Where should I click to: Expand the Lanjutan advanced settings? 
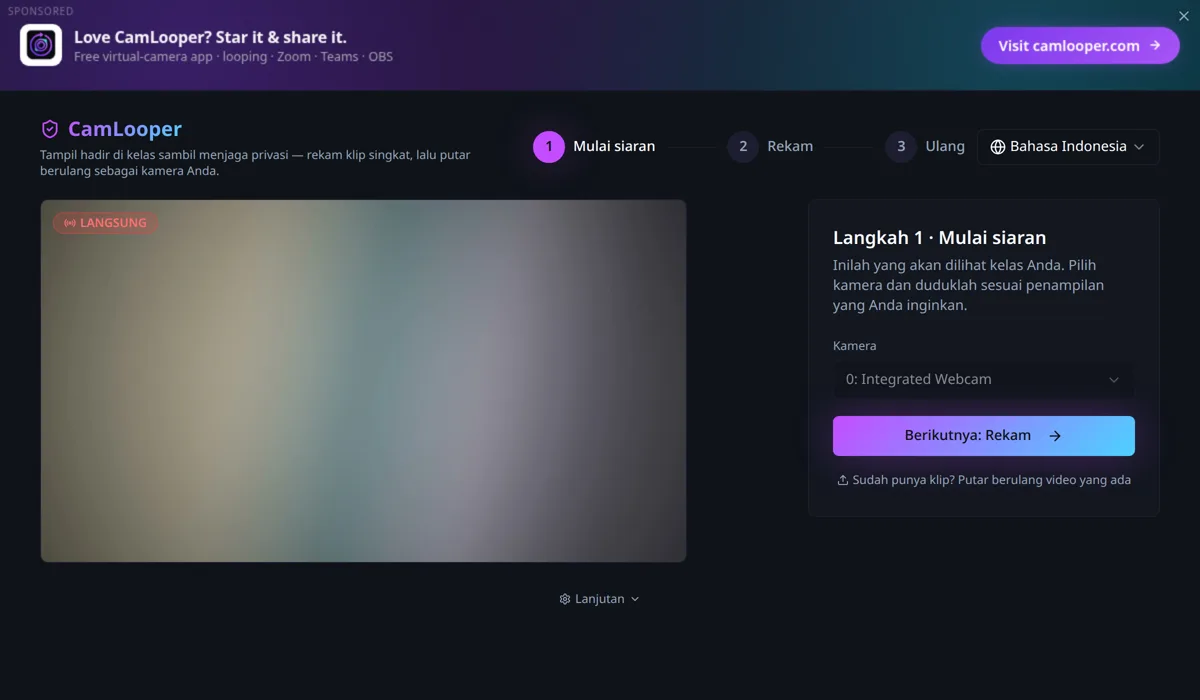click(599, 599)
